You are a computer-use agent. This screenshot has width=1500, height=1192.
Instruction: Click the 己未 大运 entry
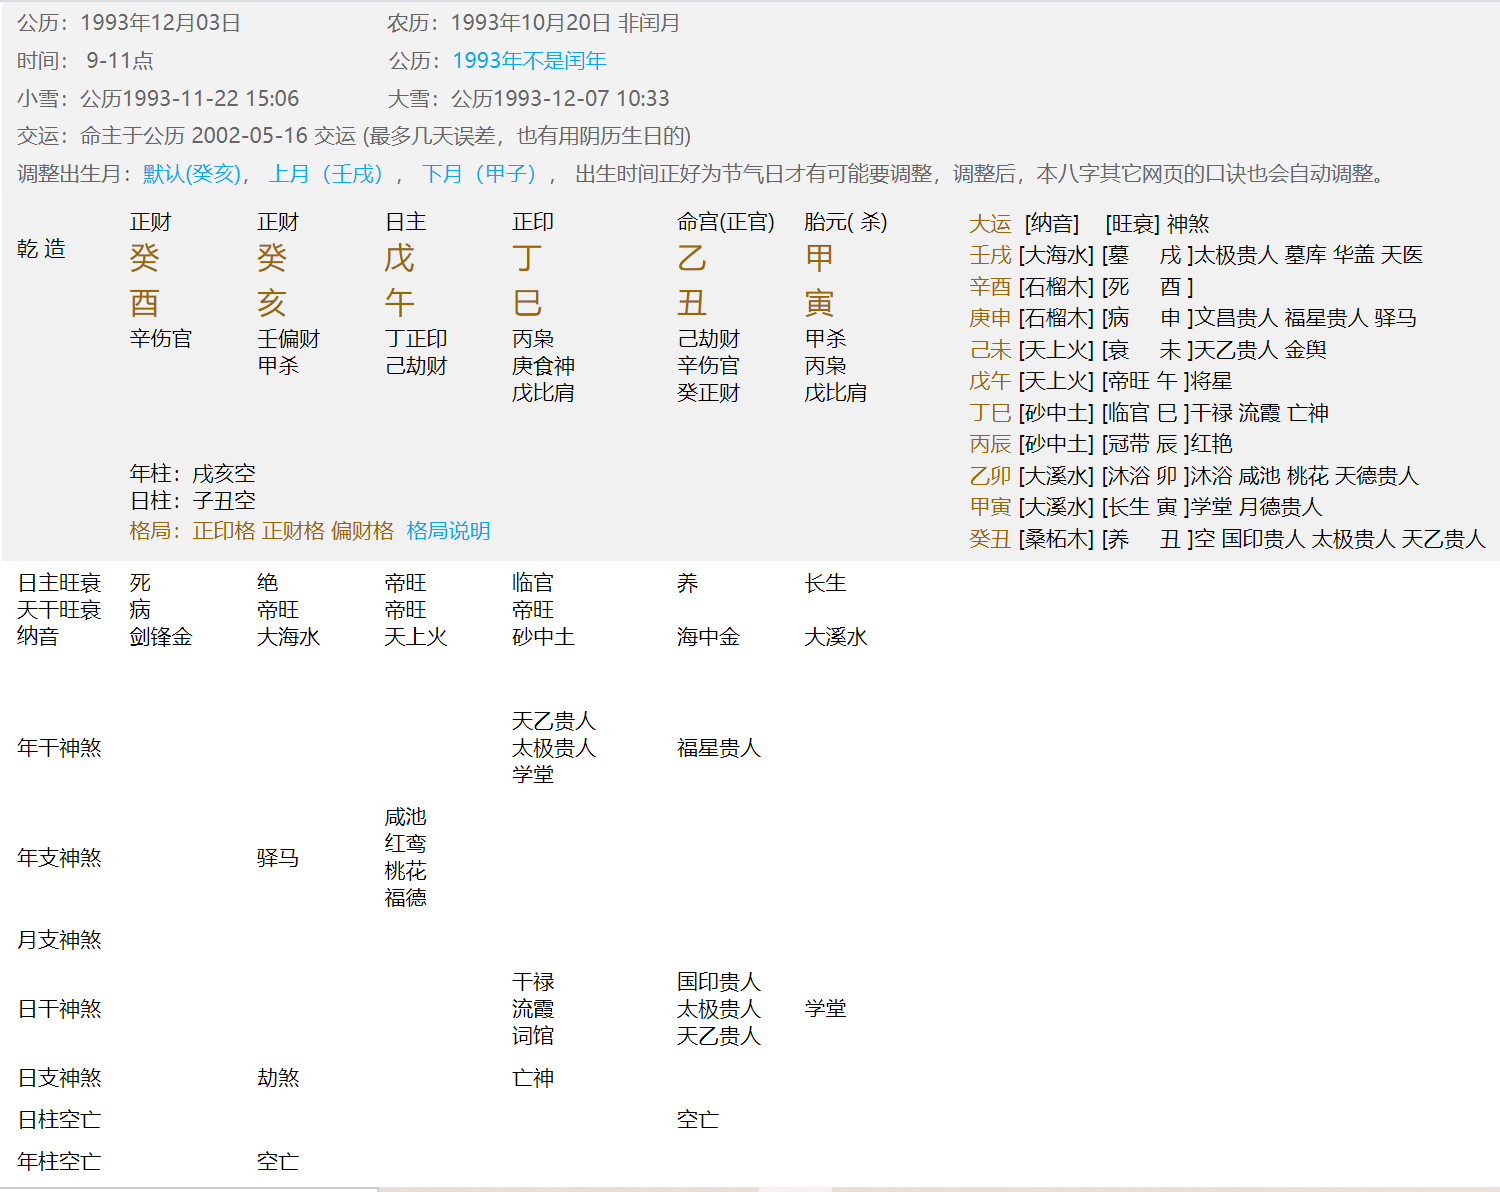click(990, 350)
